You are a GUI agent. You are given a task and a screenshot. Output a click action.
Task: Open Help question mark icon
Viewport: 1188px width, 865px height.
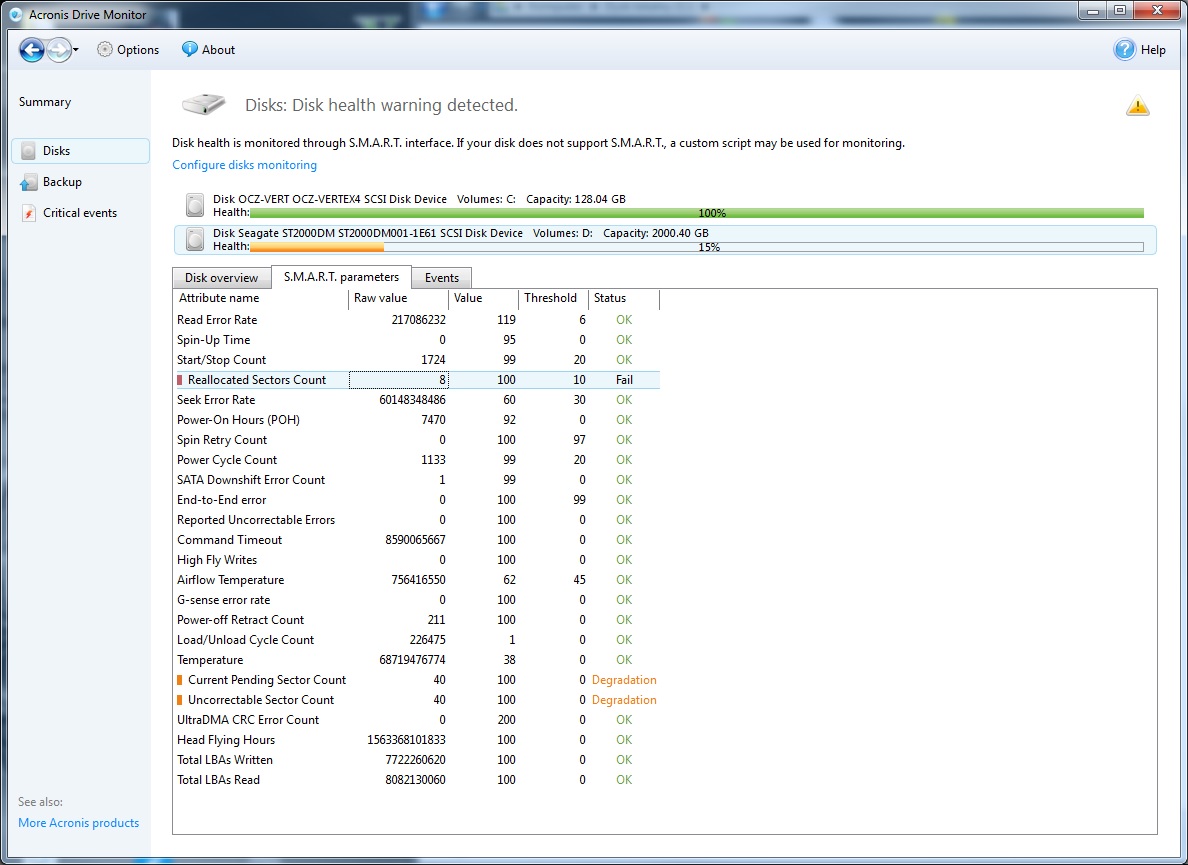[x=1124, y=49]
